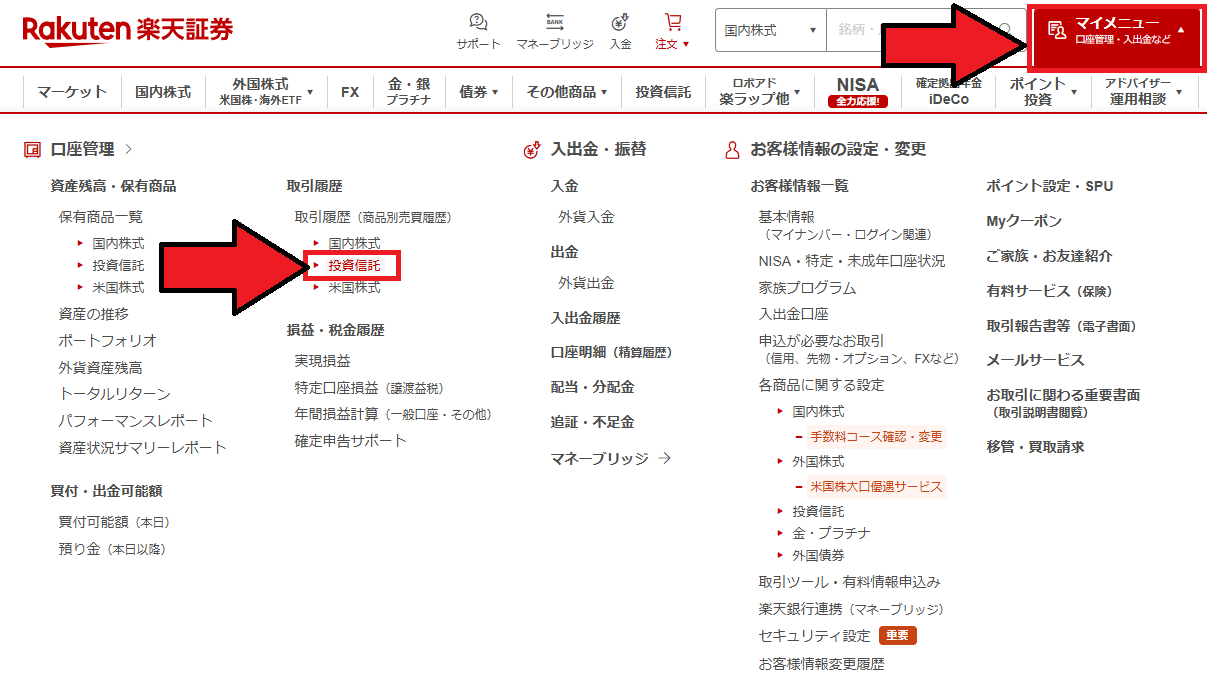Open the 外貨資産残高 link

tap(101, 368)
